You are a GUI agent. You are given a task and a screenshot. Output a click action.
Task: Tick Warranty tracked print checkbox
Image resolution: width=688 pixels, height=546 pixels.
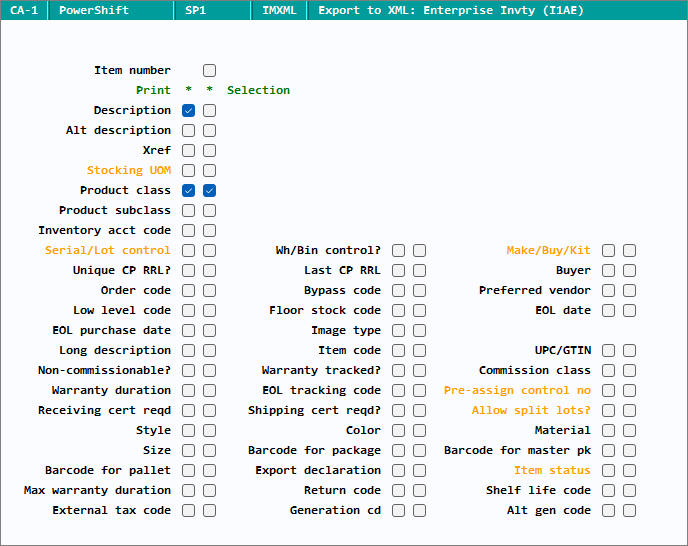coord(398,370)
